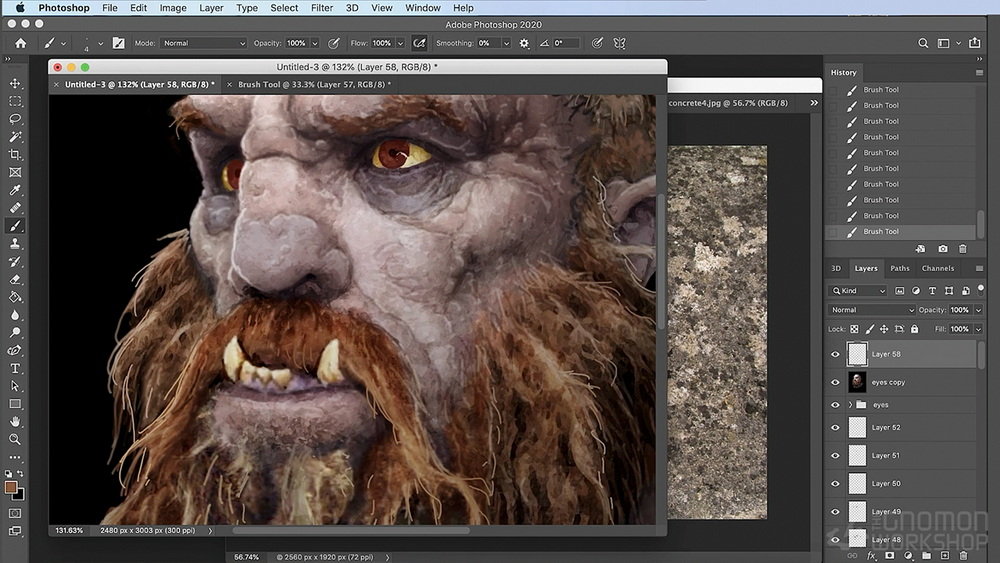1000x563 pixels.
Task: Toggle pressure for opacity
Action: pyautogui.click(x=334, y=43)
